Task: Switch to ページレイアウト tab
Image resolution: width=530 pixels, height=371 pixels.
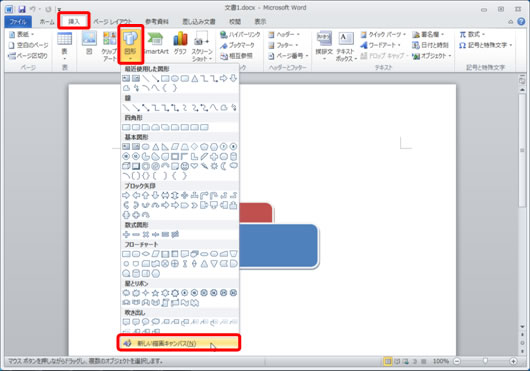Action: click(113, 22)
